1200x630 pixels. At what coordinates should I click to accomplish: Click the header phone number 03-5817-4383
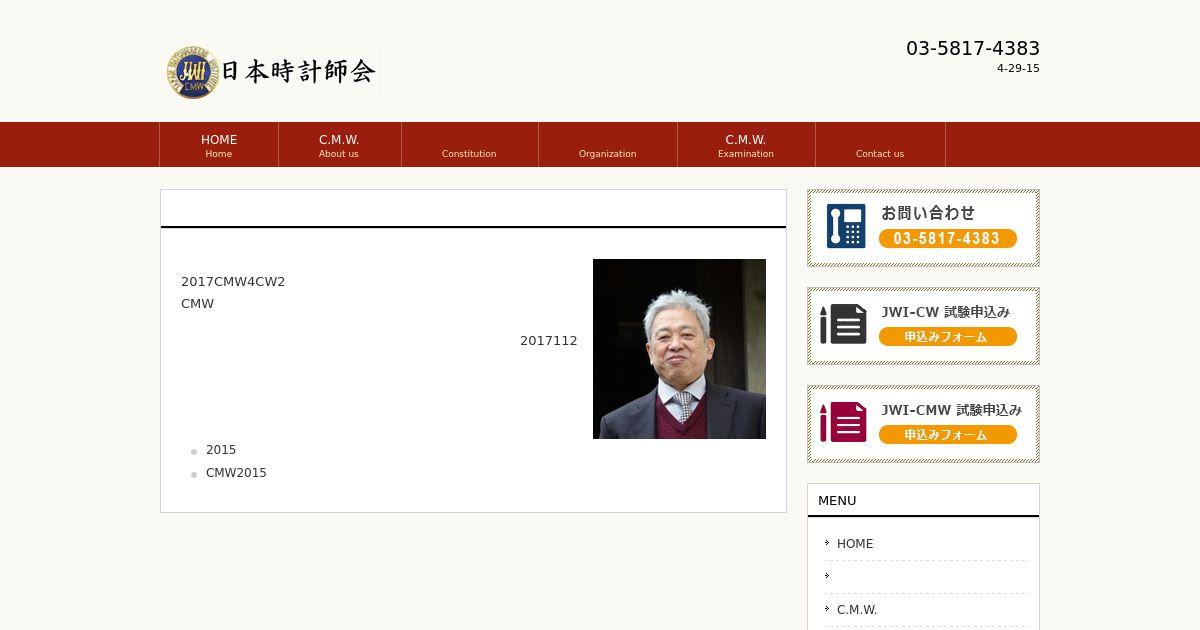[x=973, y=48]
